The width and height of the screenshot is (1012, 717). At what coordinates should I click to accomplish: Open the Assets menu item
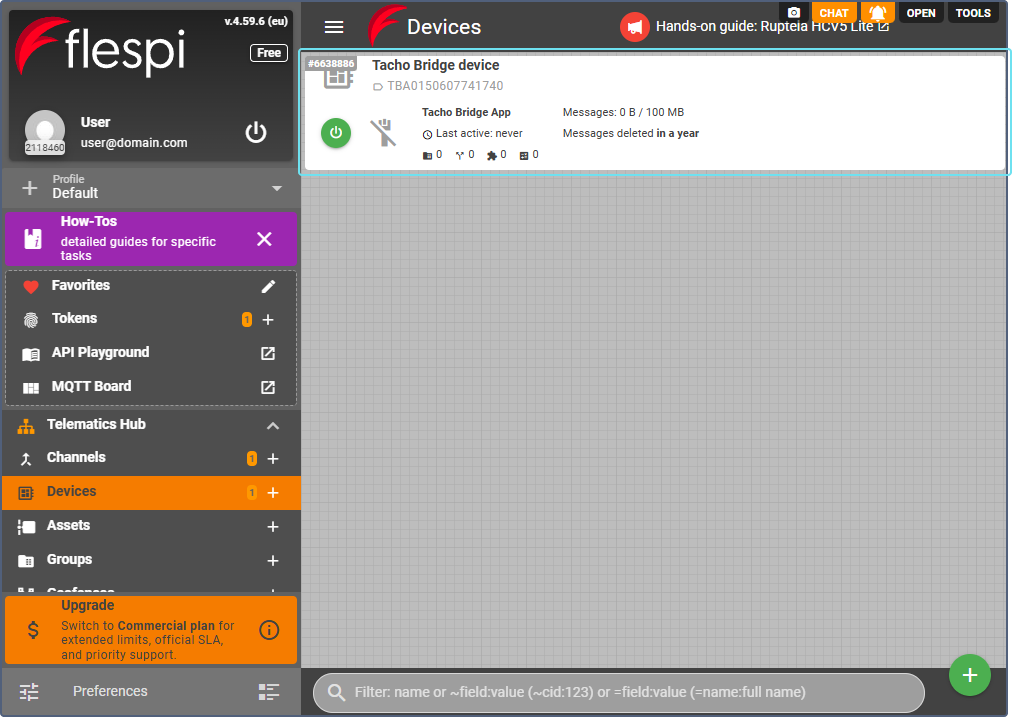tap(68, 526)
